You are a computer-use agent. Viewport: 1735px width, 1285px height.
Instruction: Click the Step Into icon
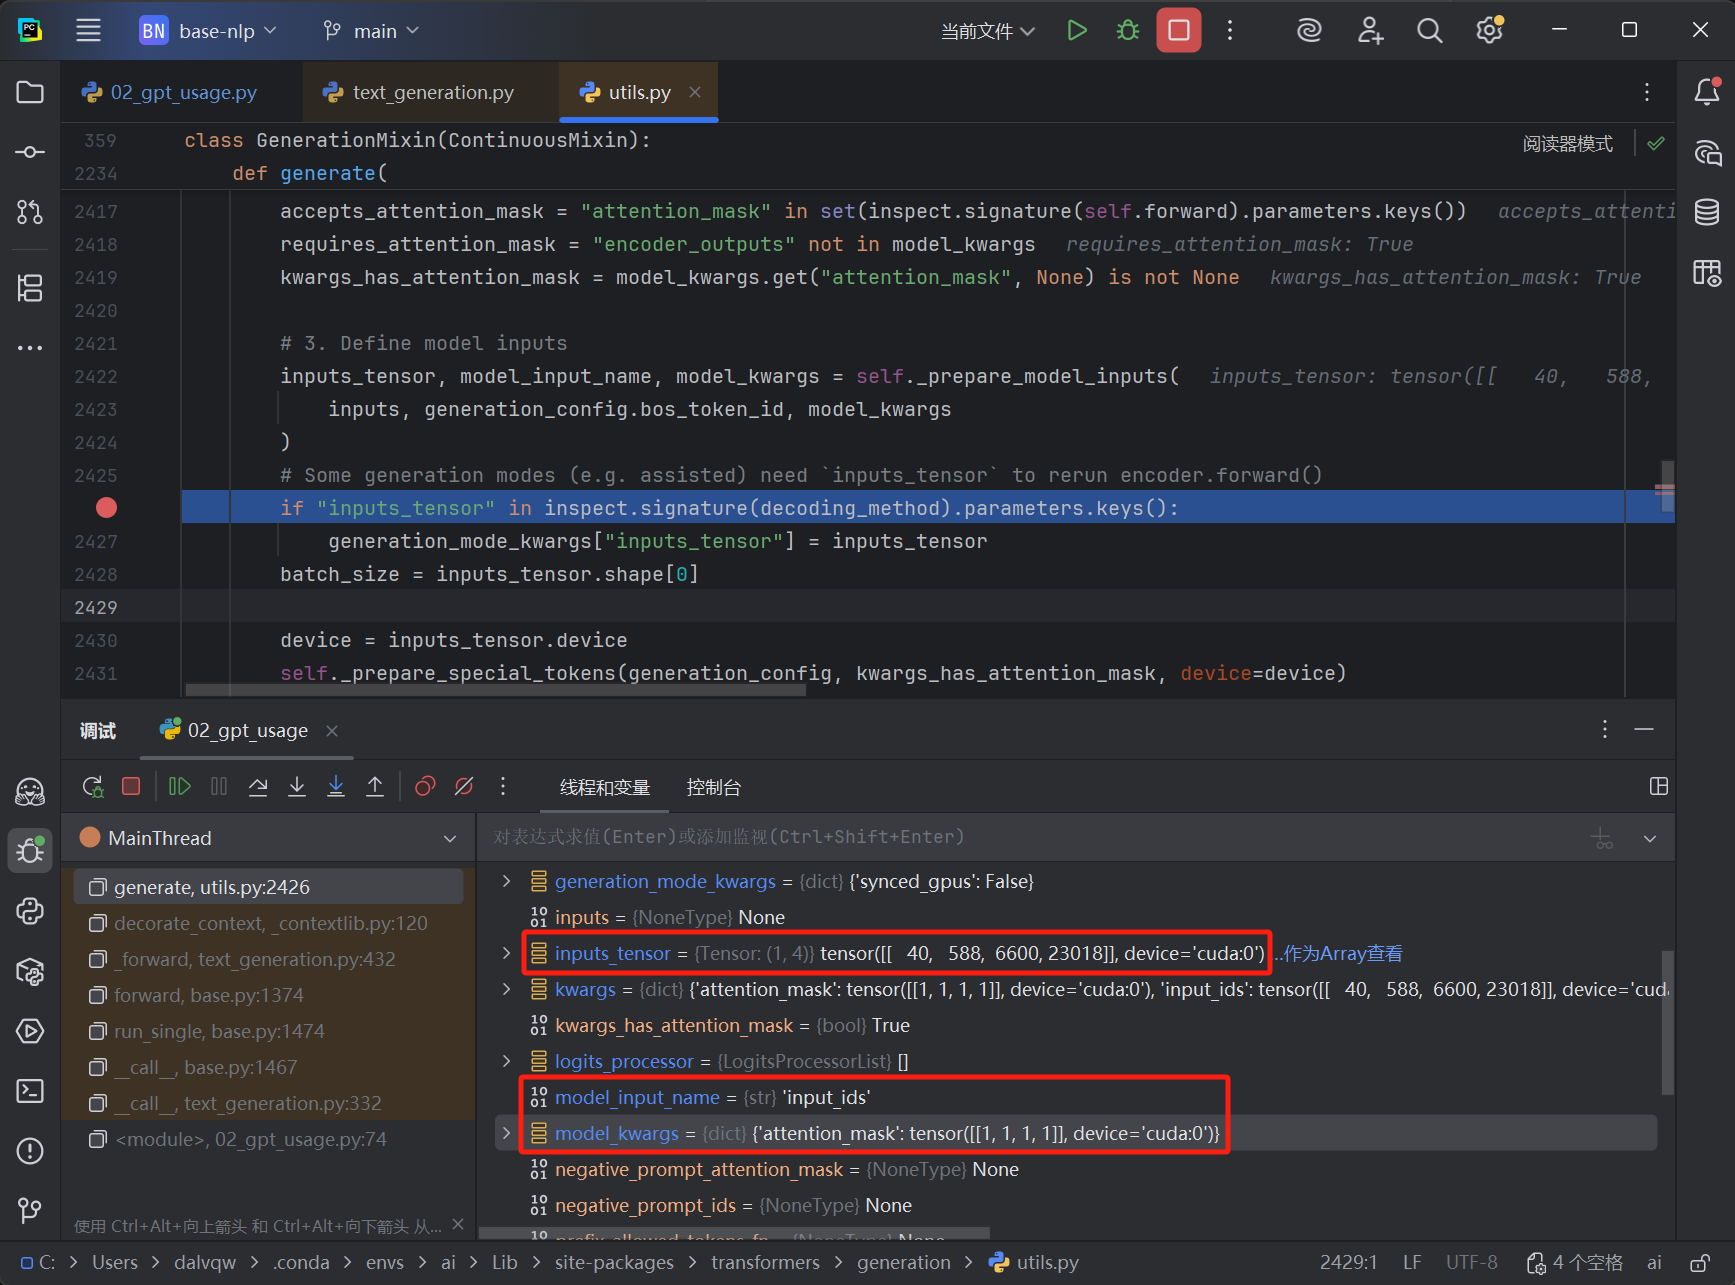click(x=297, y=787)
